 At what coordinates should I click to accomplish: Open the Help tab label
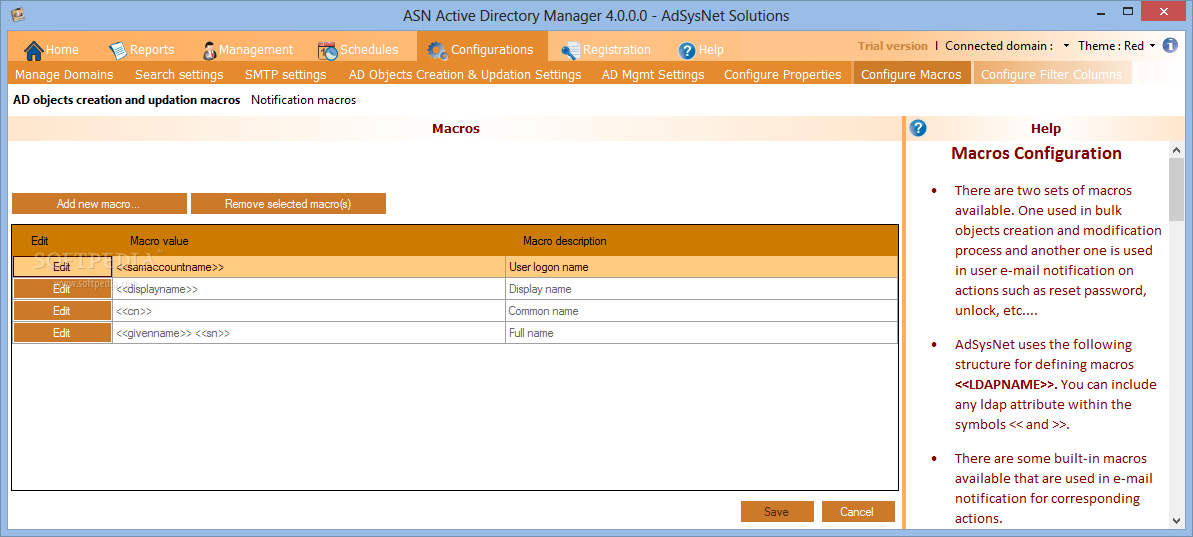click(711, 49)
